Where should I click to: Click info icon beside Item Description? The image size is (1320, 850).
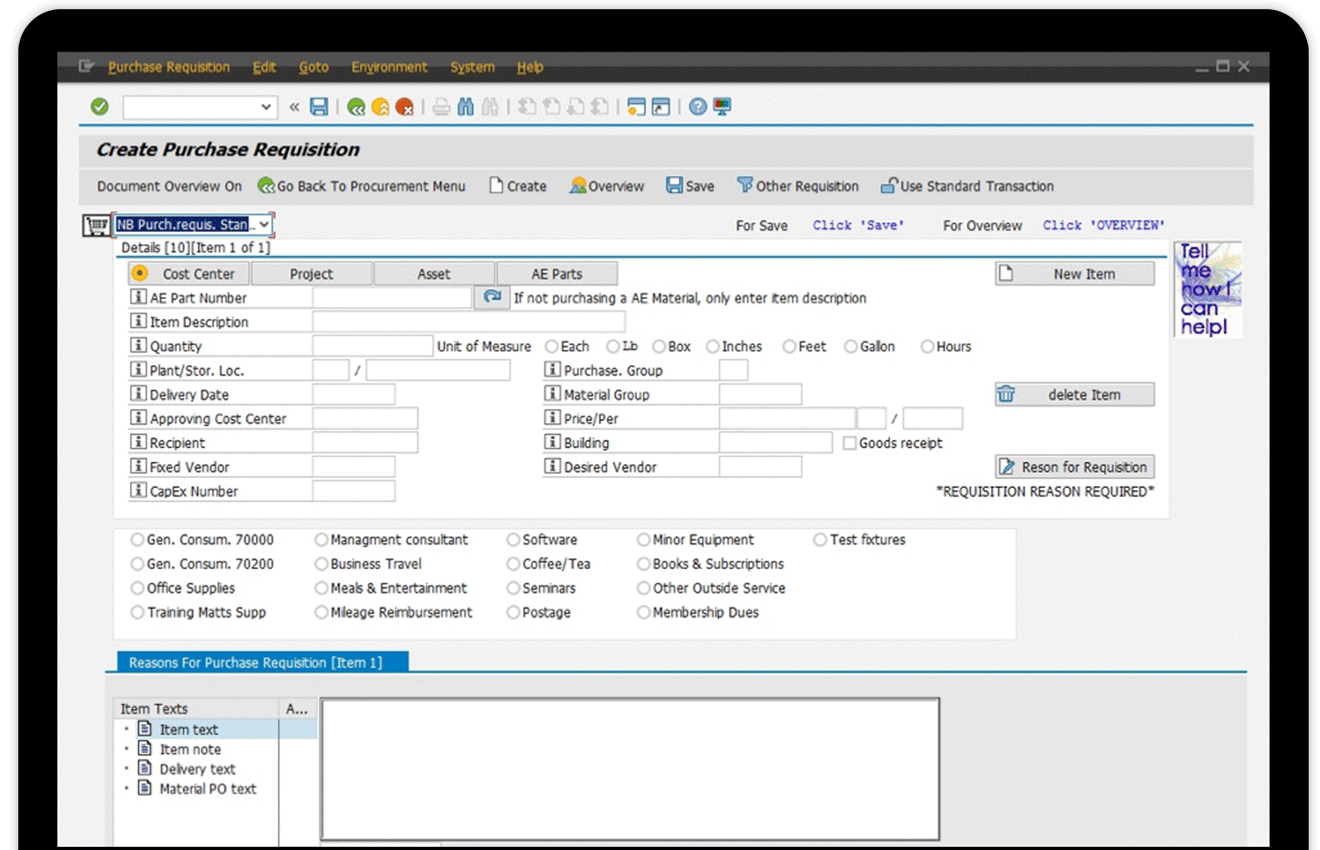[138, 321]
